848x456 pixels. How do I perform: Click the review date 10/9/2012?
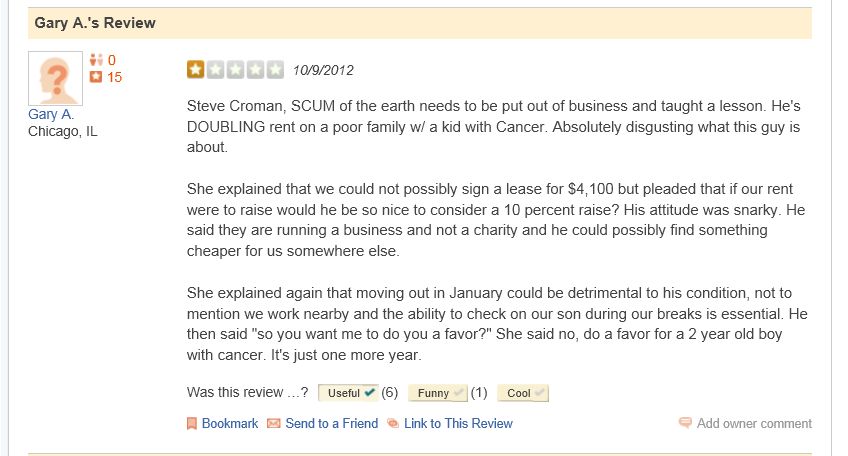click(x=323, y=70)
